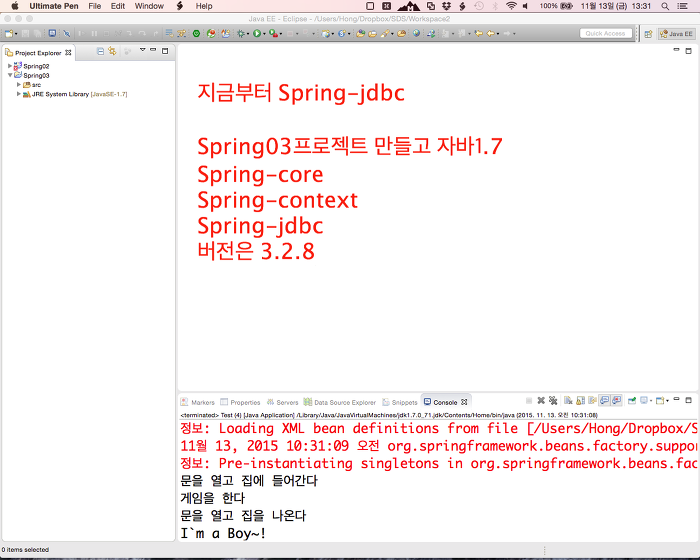Screen dimensions: 700x560
Task: Click Skip All Breakpoints icon
Action: [67, 33]
